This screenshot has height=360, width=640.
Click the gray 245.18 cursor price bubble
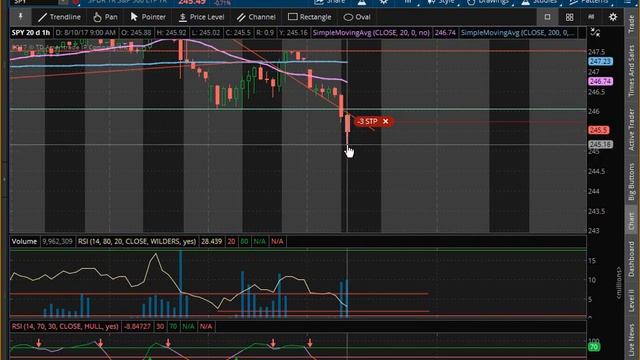pos(600,144)
